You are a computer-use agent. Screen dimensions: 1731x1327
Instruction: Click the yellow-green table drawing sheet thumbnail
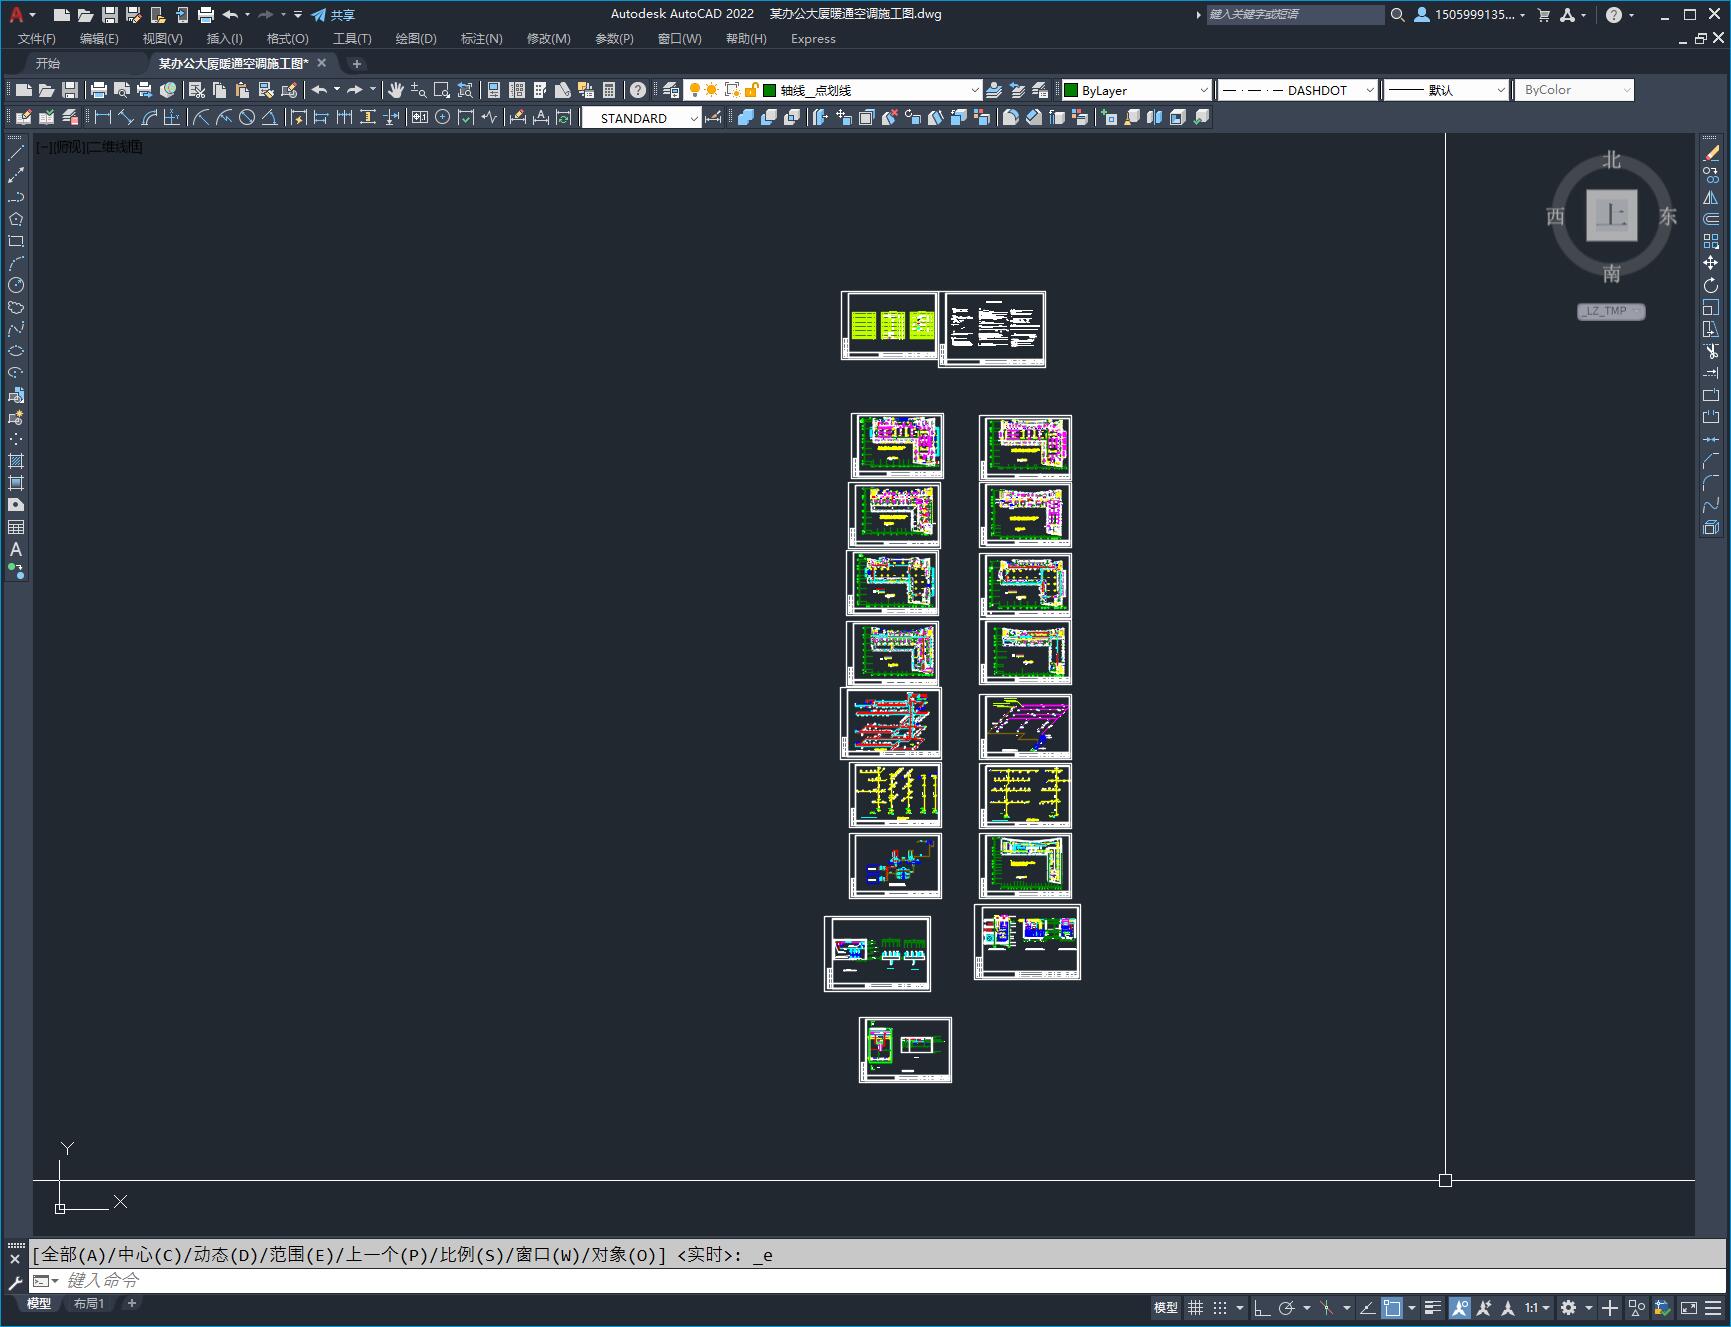pyautogui.click(x=890, y=325)
